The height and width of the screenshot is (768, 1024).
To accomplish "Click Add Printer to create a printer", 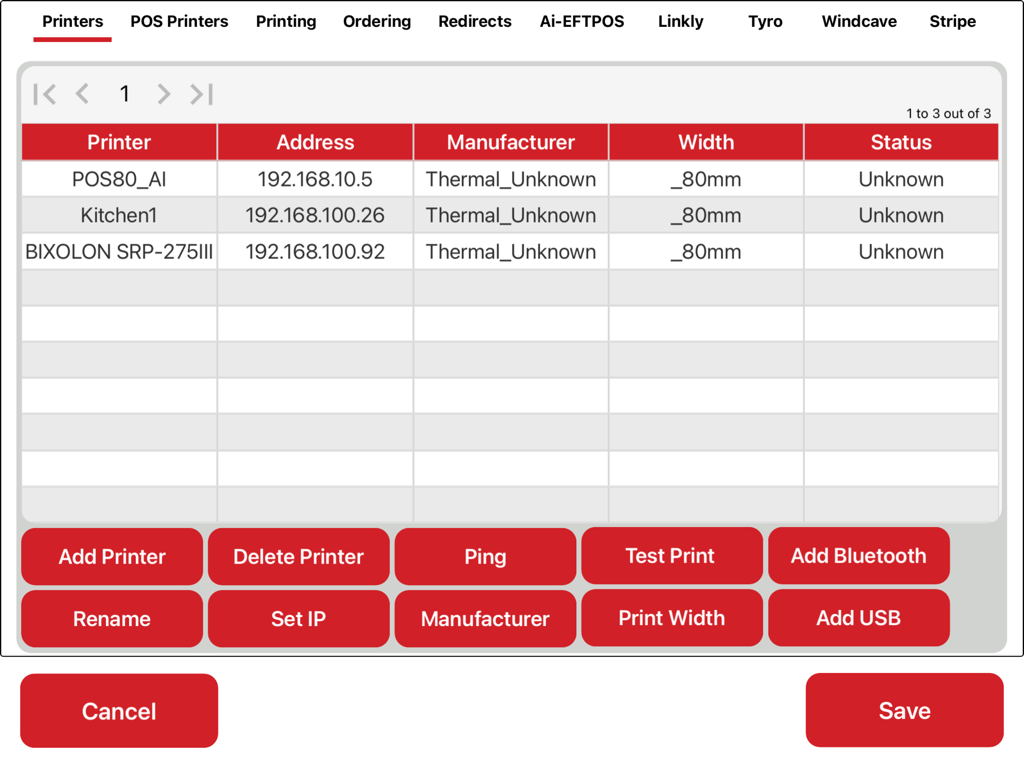I will [111, 556].
